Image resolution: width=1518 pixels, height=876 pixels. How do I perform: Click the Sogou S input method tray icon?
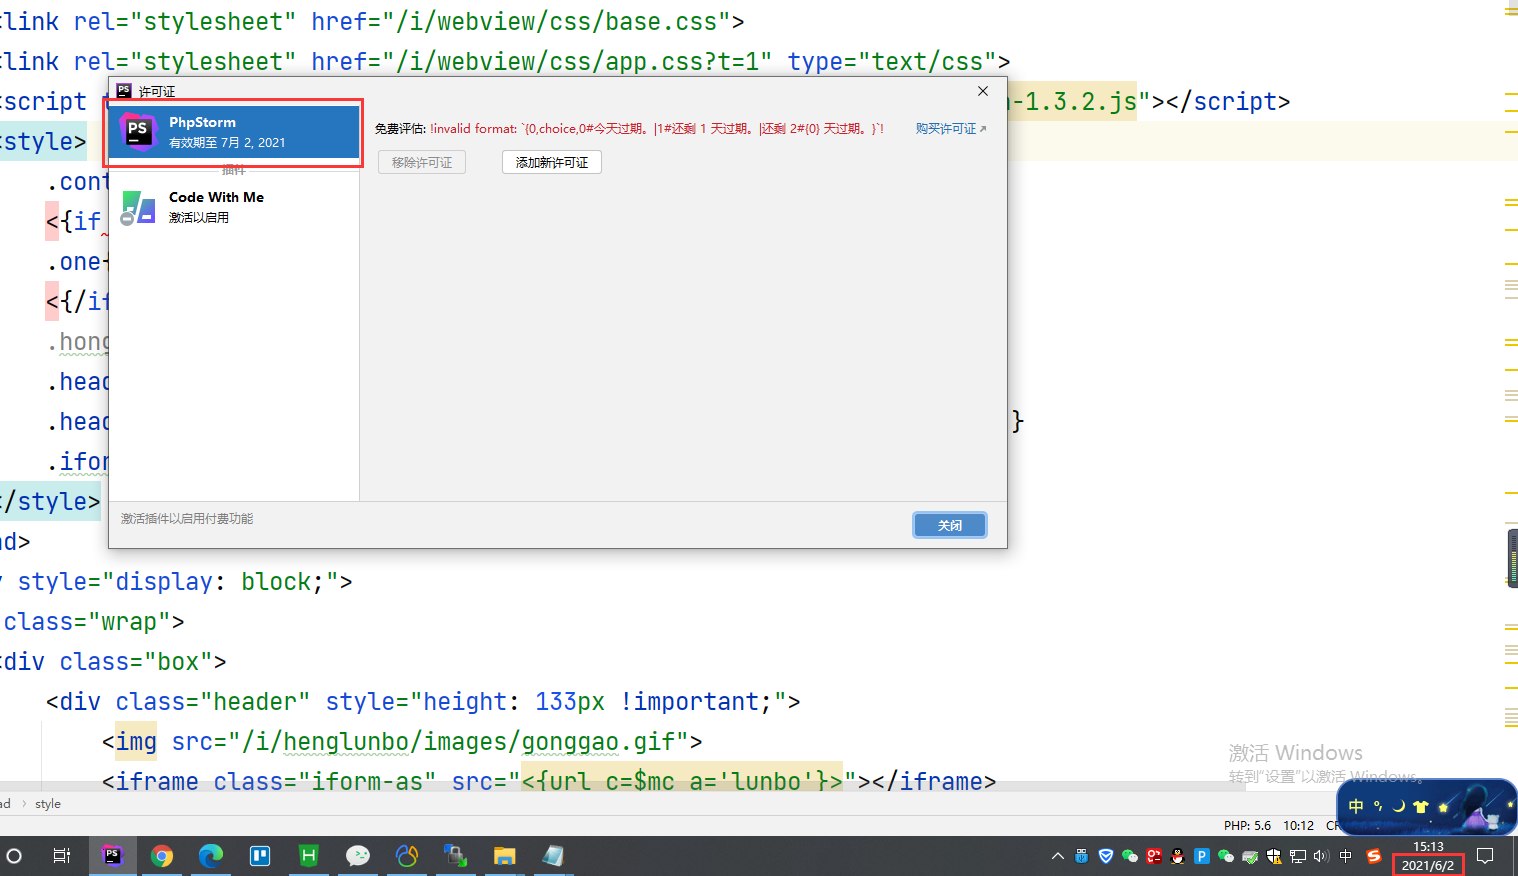1373,856
